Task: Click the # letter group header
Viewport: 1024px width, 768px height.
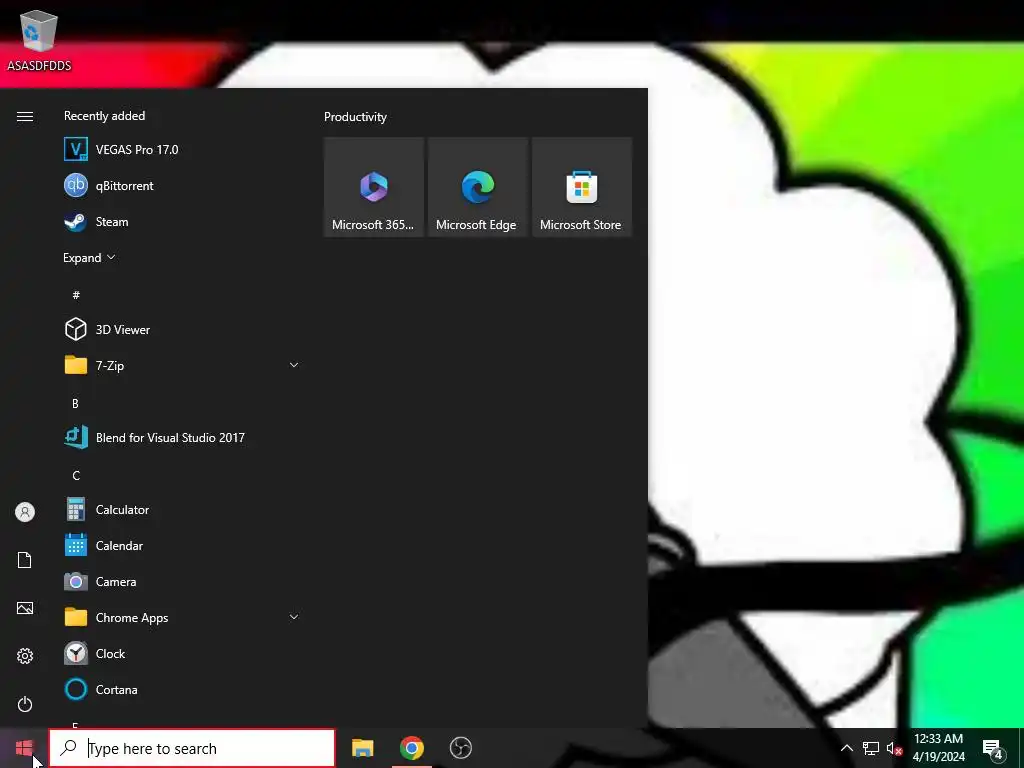Action: click(76, 295)
